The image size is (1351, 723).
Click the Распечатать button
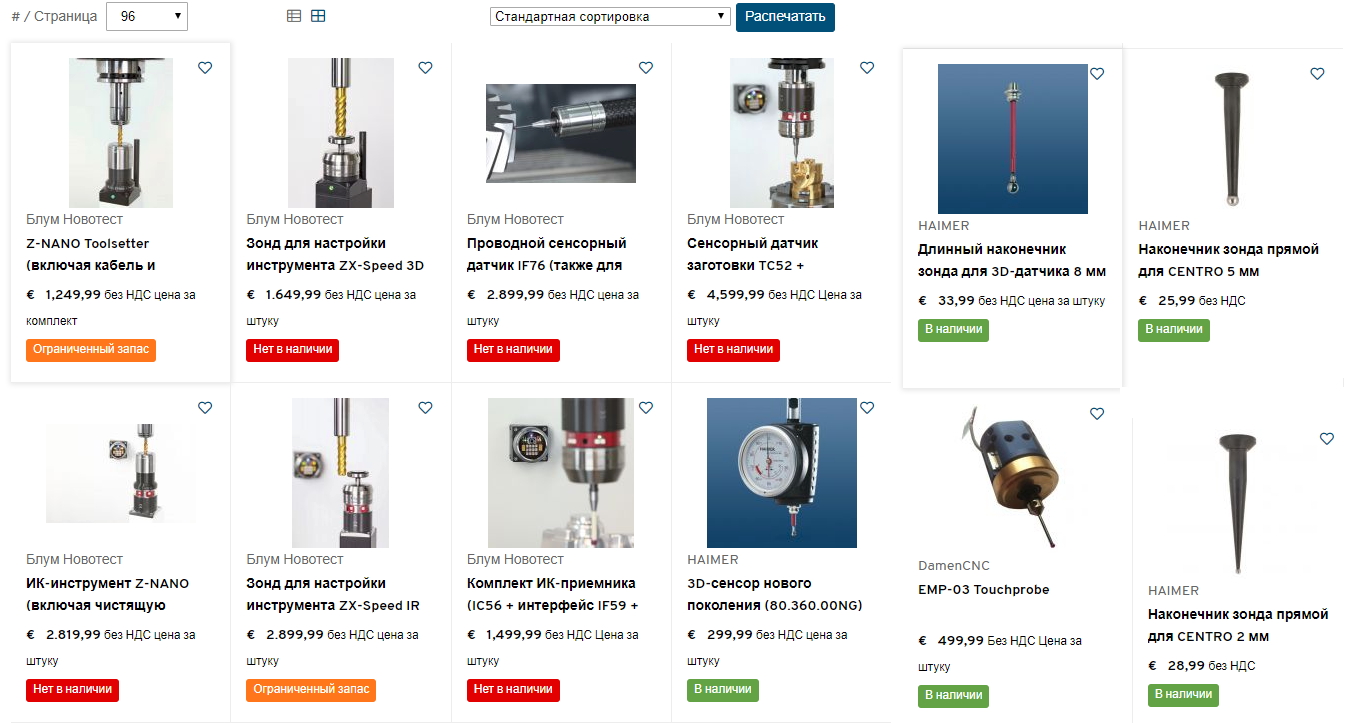click(x=785, y=17)
